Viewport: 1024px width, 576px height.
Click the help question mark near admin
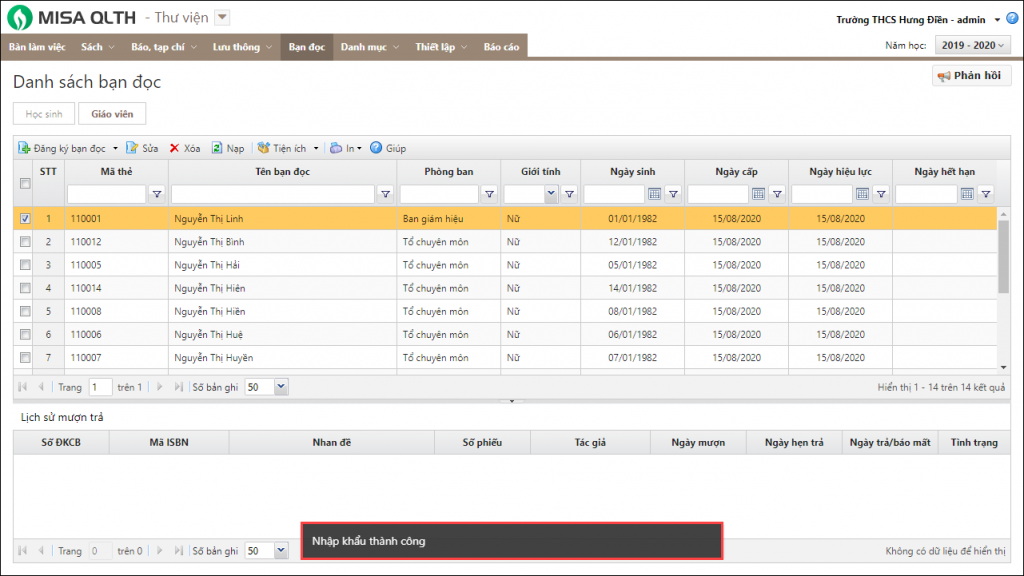pyautogui.click(x=1010, y=20)
